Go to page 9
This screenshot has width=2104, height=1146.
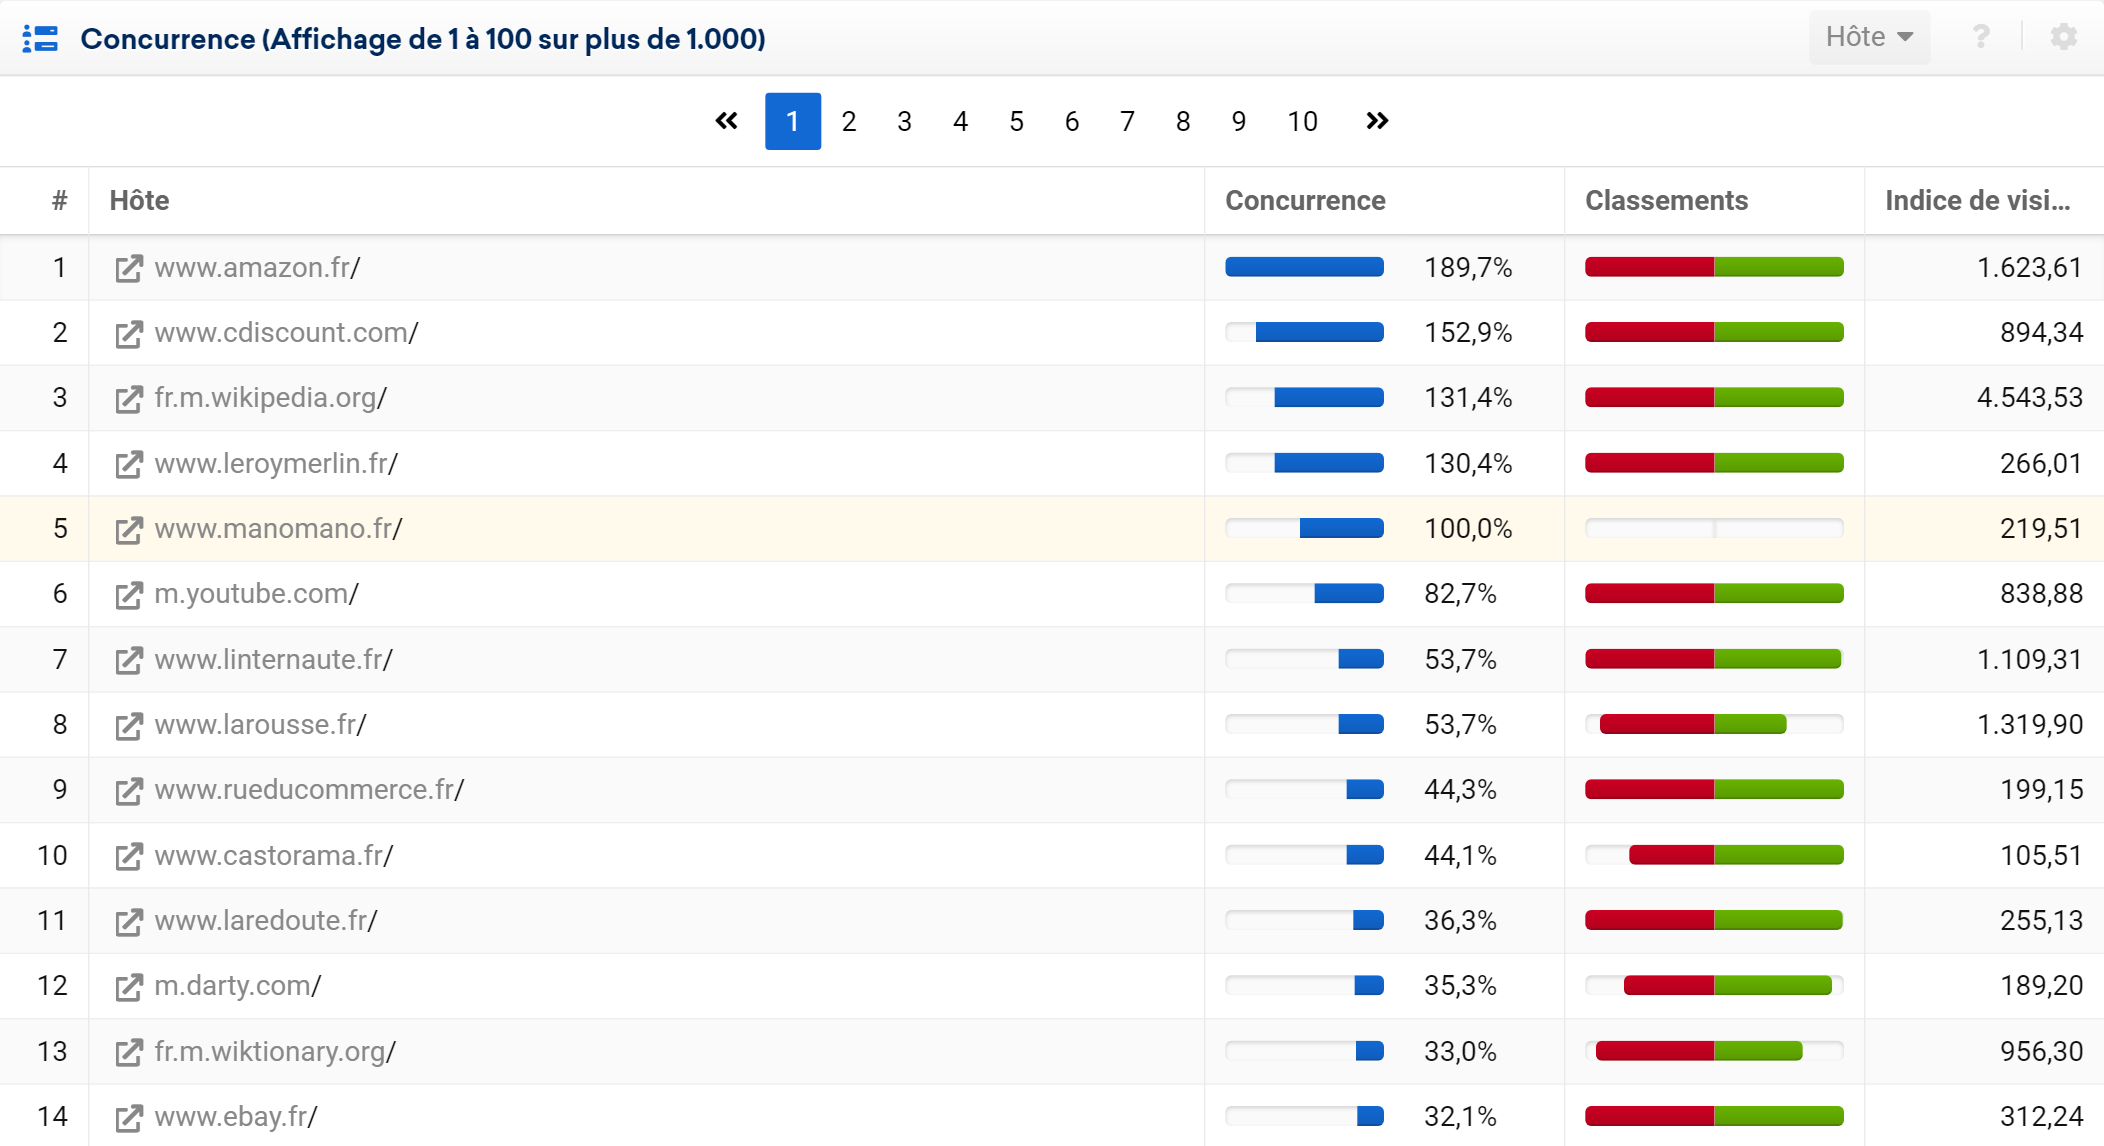point(1239,121)
